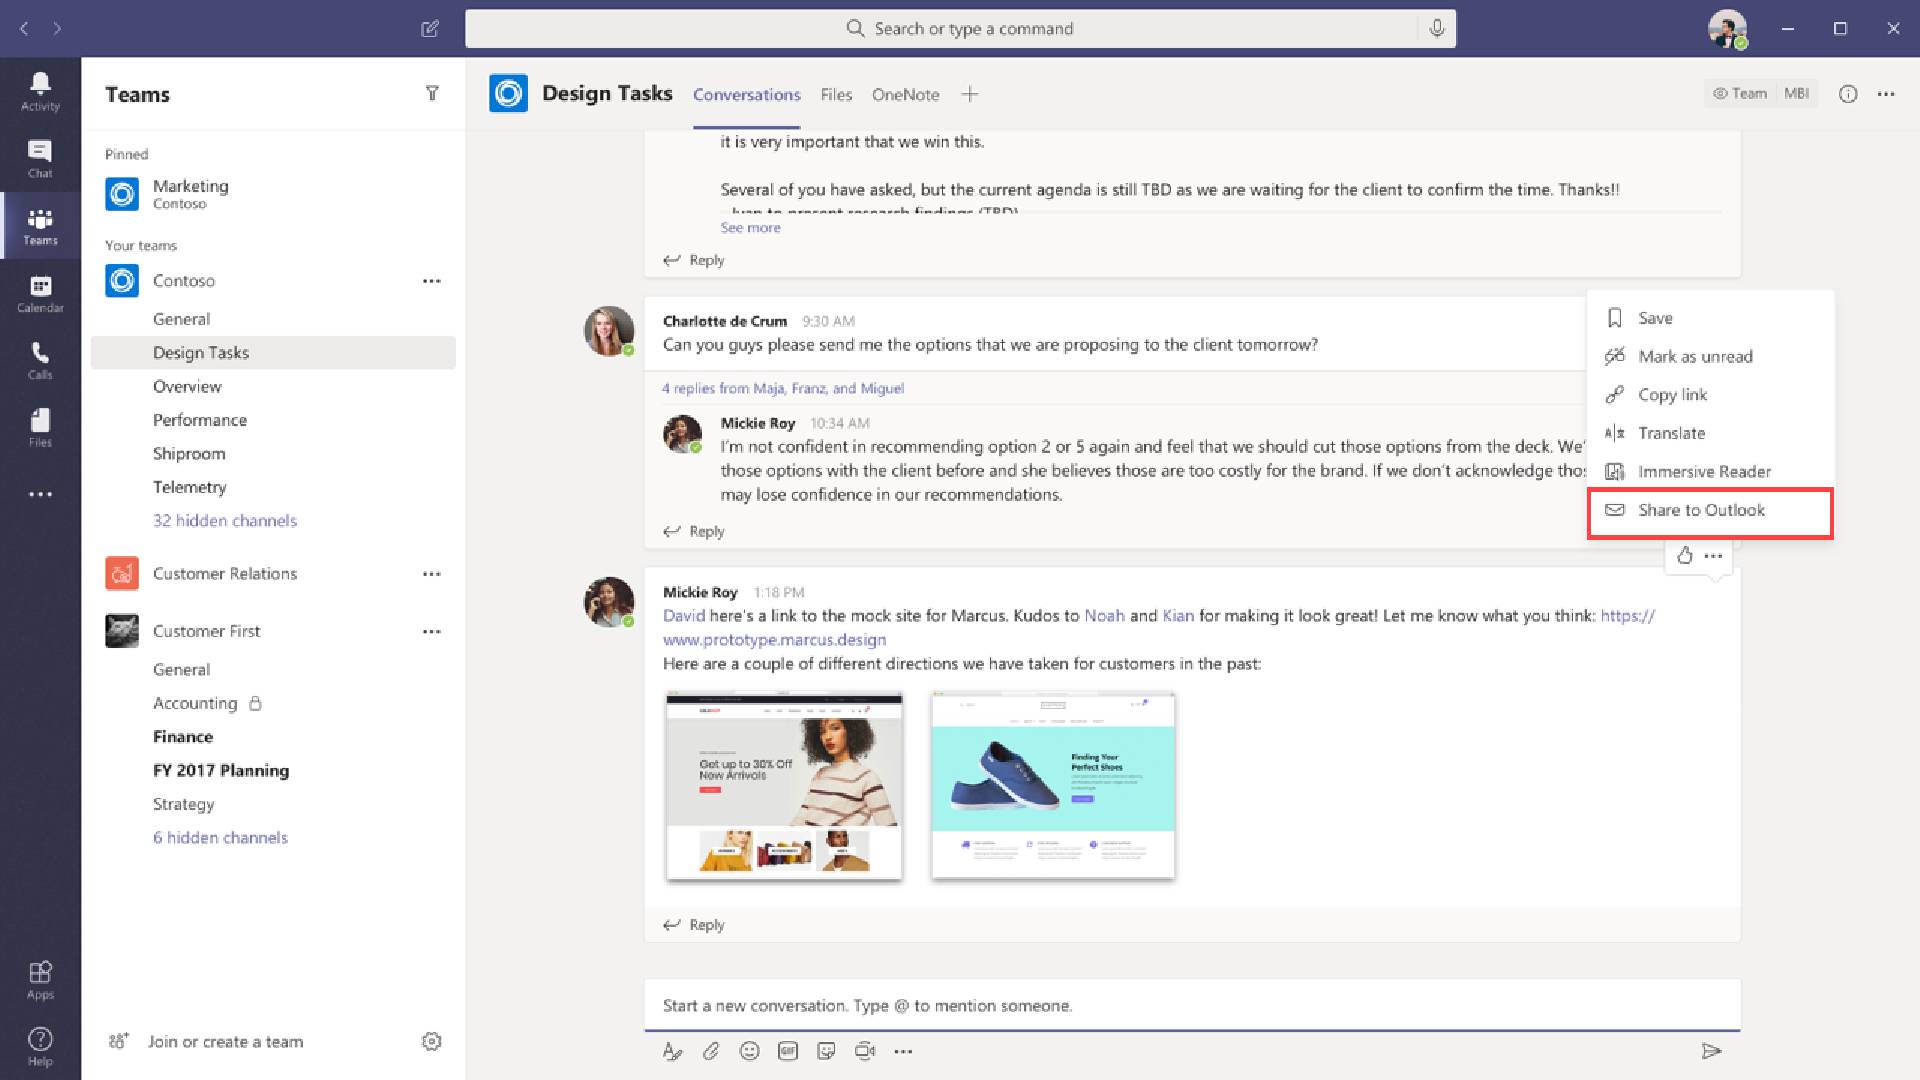The height and width of the screenshot is (1080, 1920).
Task: Expand the 32 hidden channels list
Action: [x=224, y=520]
